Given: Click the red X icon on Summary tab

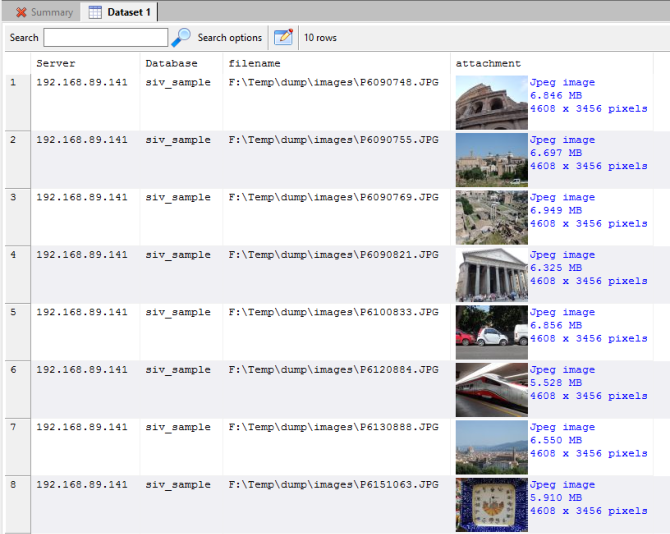Looking at the screenshot, I should 21,12.
